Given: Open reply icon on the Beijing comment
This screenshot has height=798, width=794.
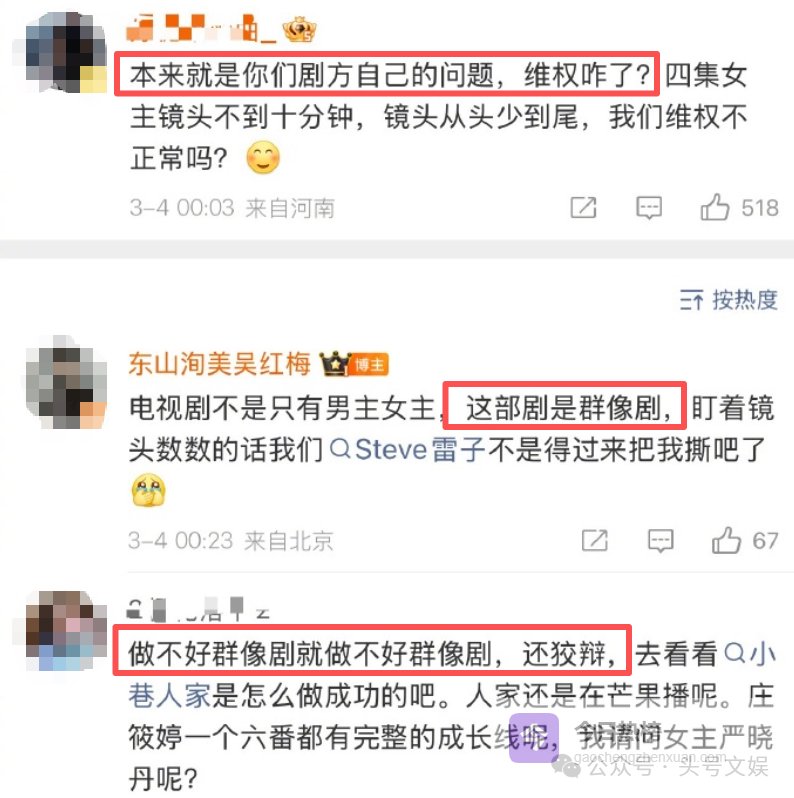Looking at the screenshot, I should pos(661,540).
